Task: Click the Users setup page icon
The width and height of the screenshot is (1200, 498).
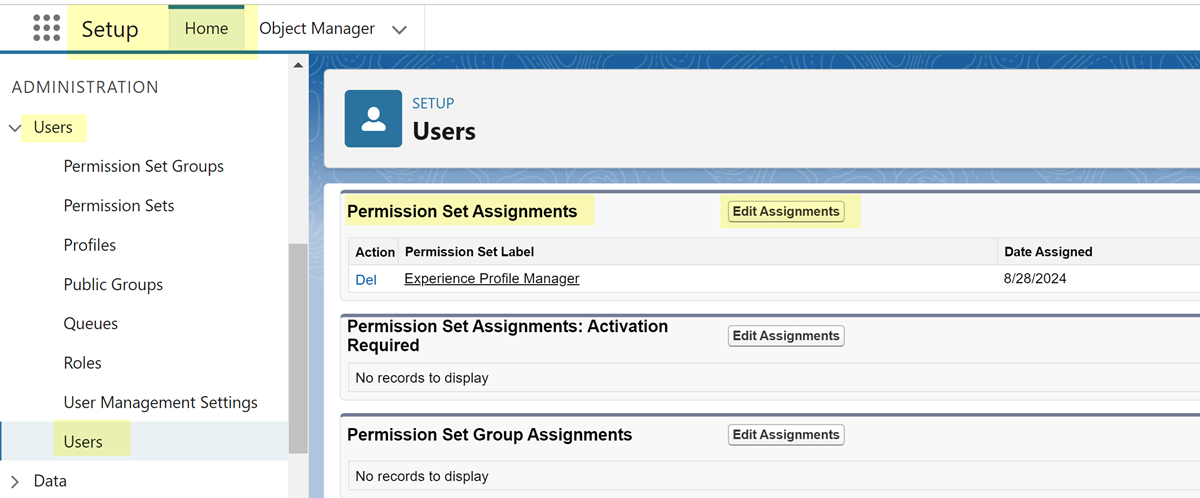Action: coord(373,119)
